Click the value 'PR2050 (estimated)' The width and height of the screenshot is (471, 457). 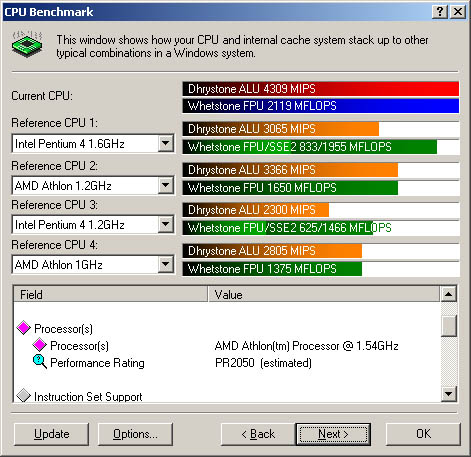point(263,363)
